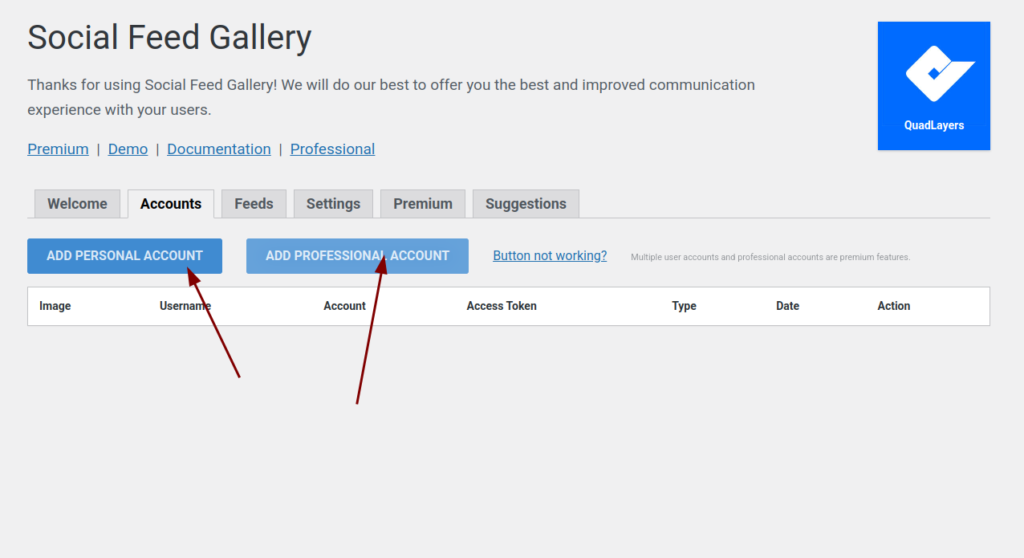The height and width of the screenshot is (558, 1024).
Task: Open the Demo link
Action: point(128,149)
